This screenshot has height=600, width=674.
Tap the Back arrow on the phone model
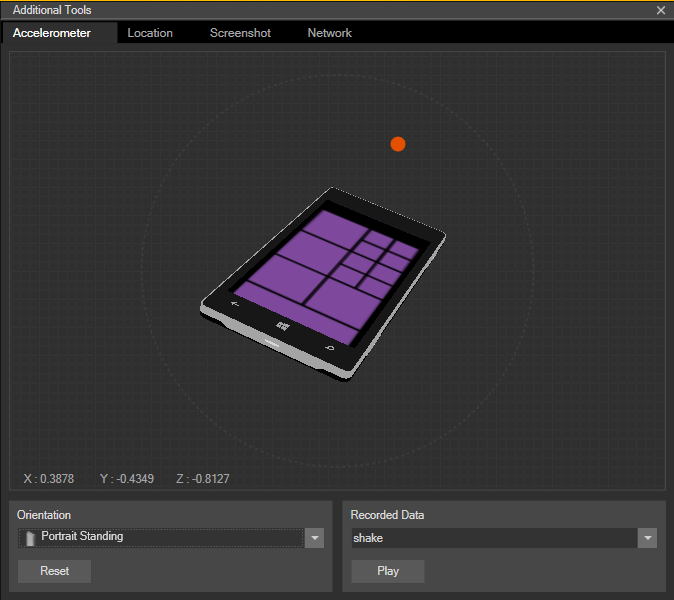(x=235, y=302)
